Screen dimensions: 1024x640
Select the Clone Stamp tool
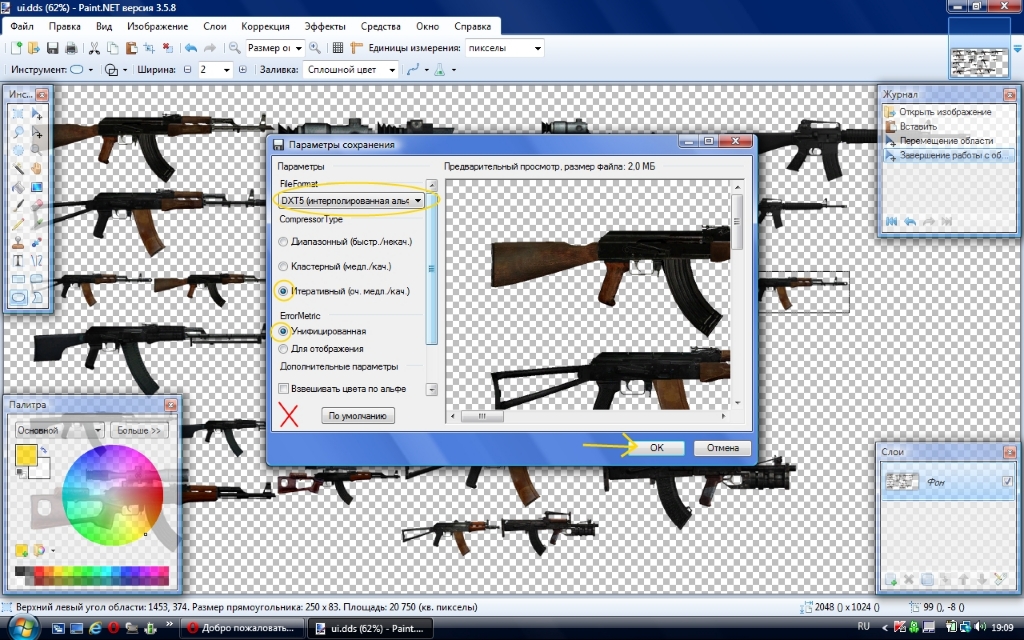(x=18, y=242)
